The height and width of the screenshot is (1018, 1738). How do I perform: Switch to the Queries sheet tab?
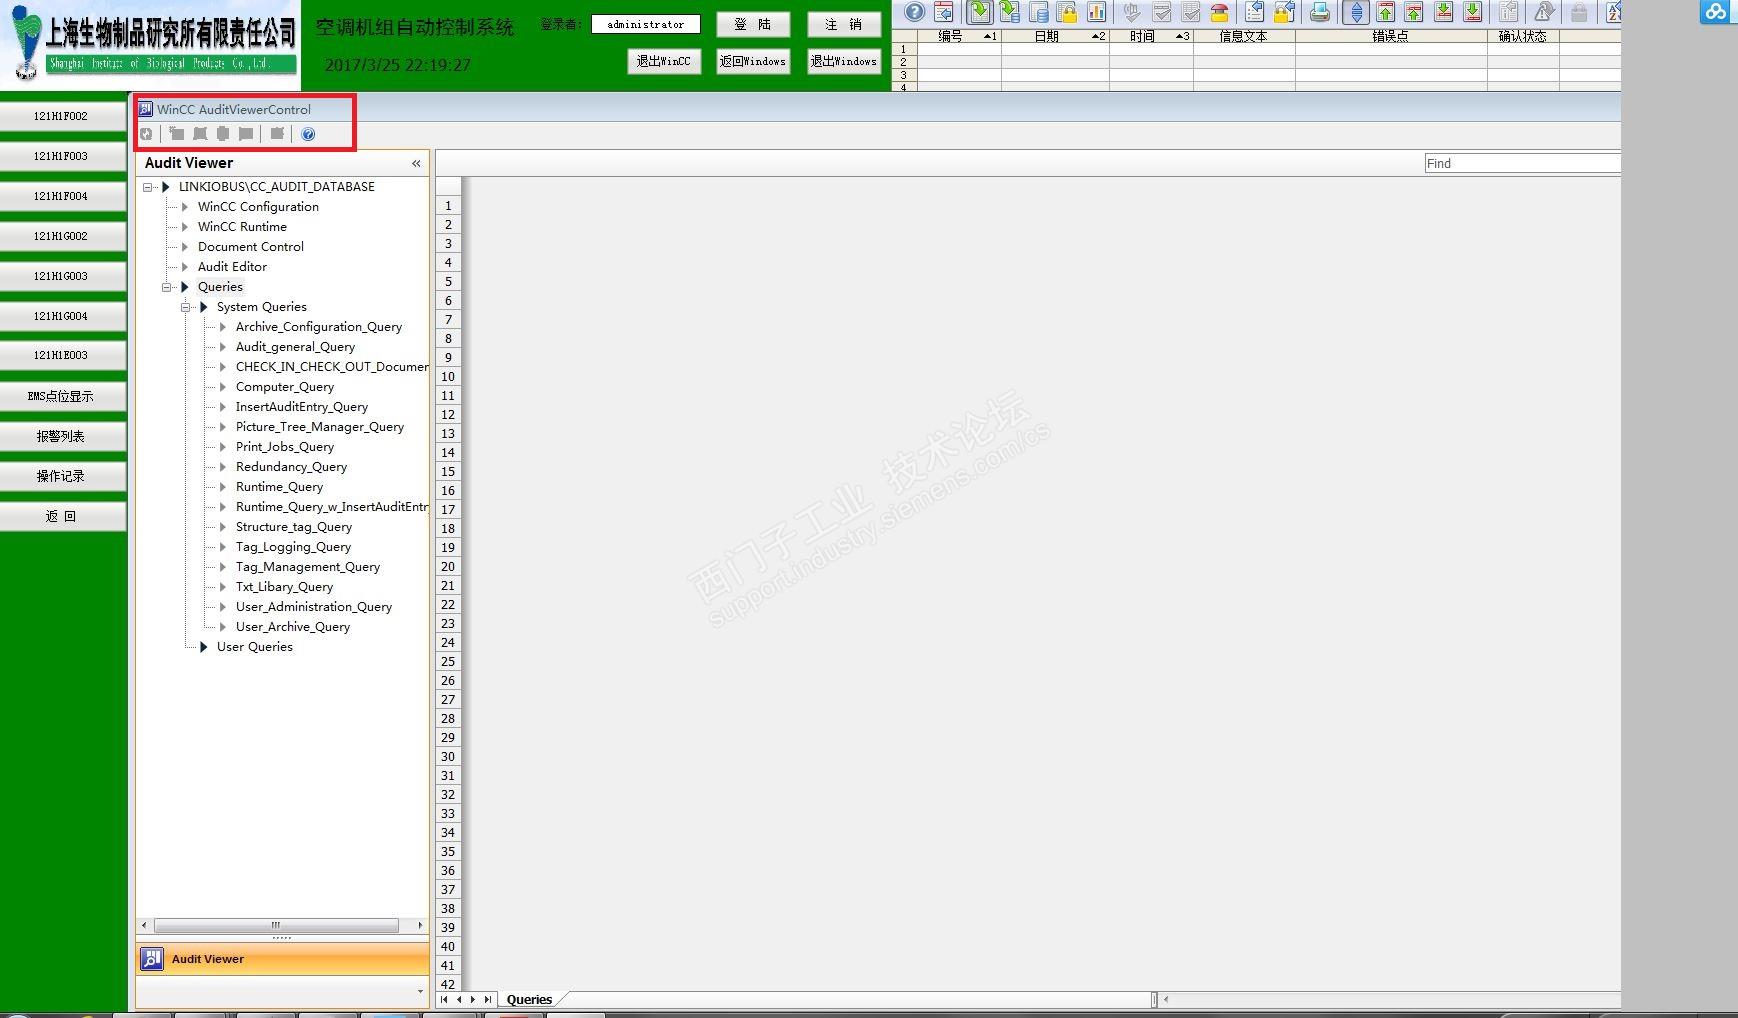[529, 999]
